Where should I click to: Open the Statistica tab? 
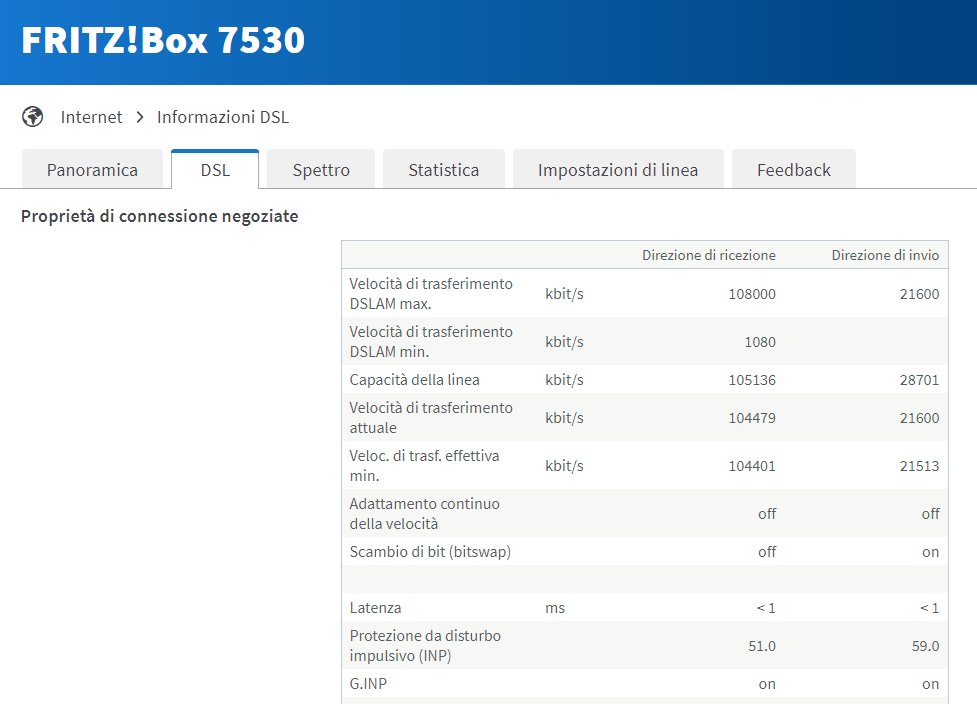[x=443, y=170]
